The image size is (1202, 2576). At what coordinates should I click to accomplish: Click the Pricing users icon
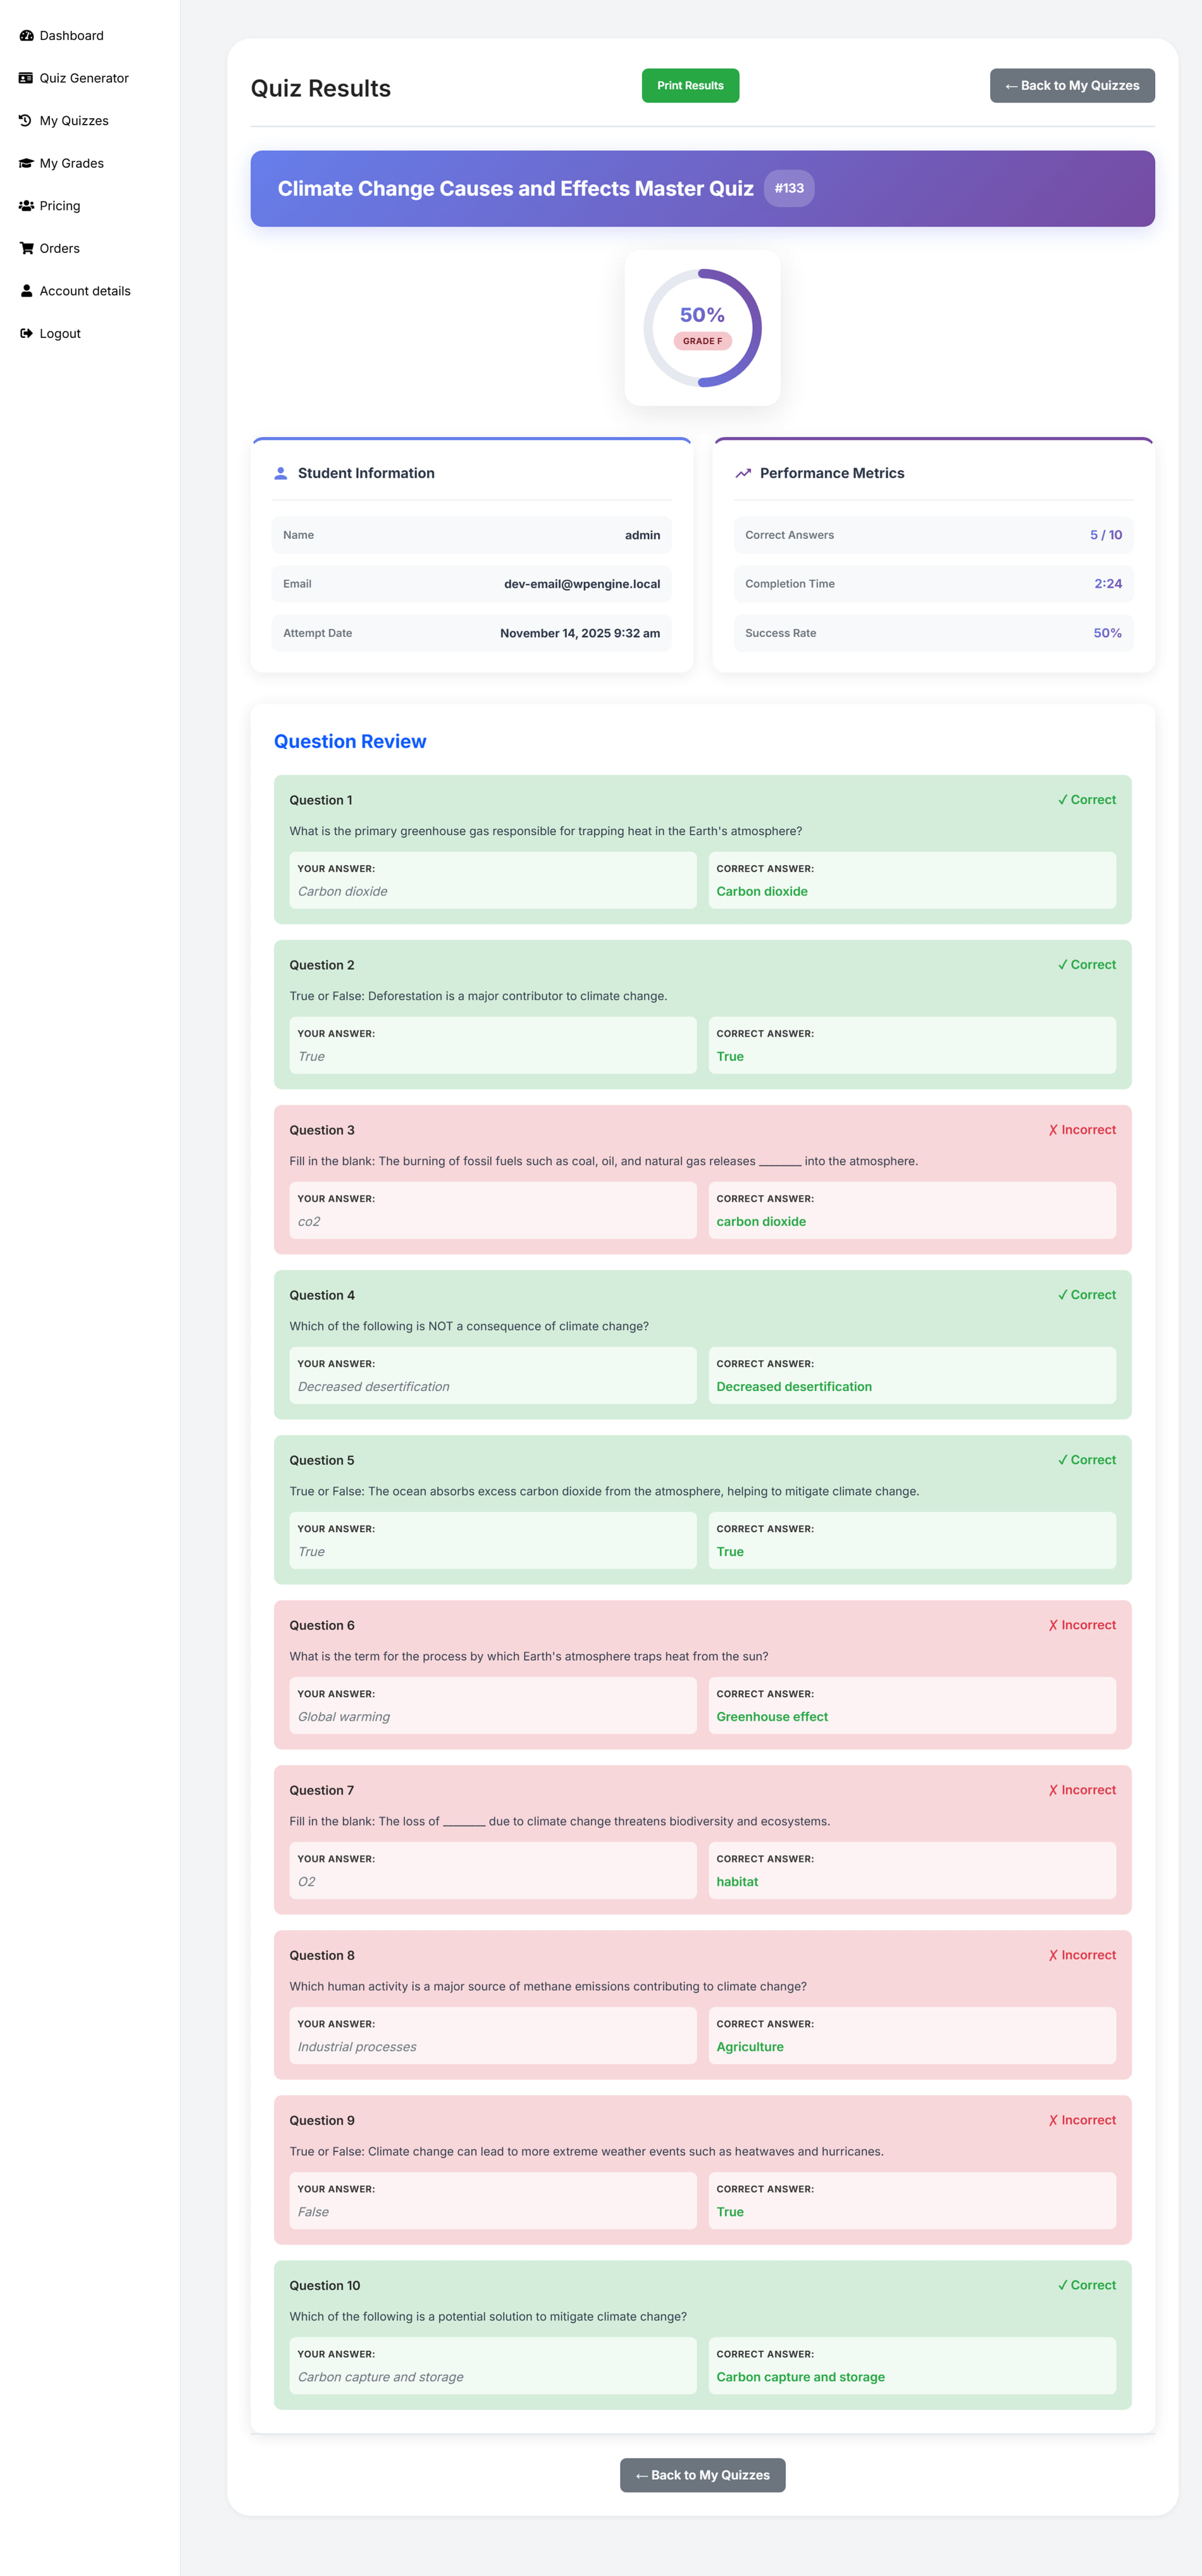26,206
